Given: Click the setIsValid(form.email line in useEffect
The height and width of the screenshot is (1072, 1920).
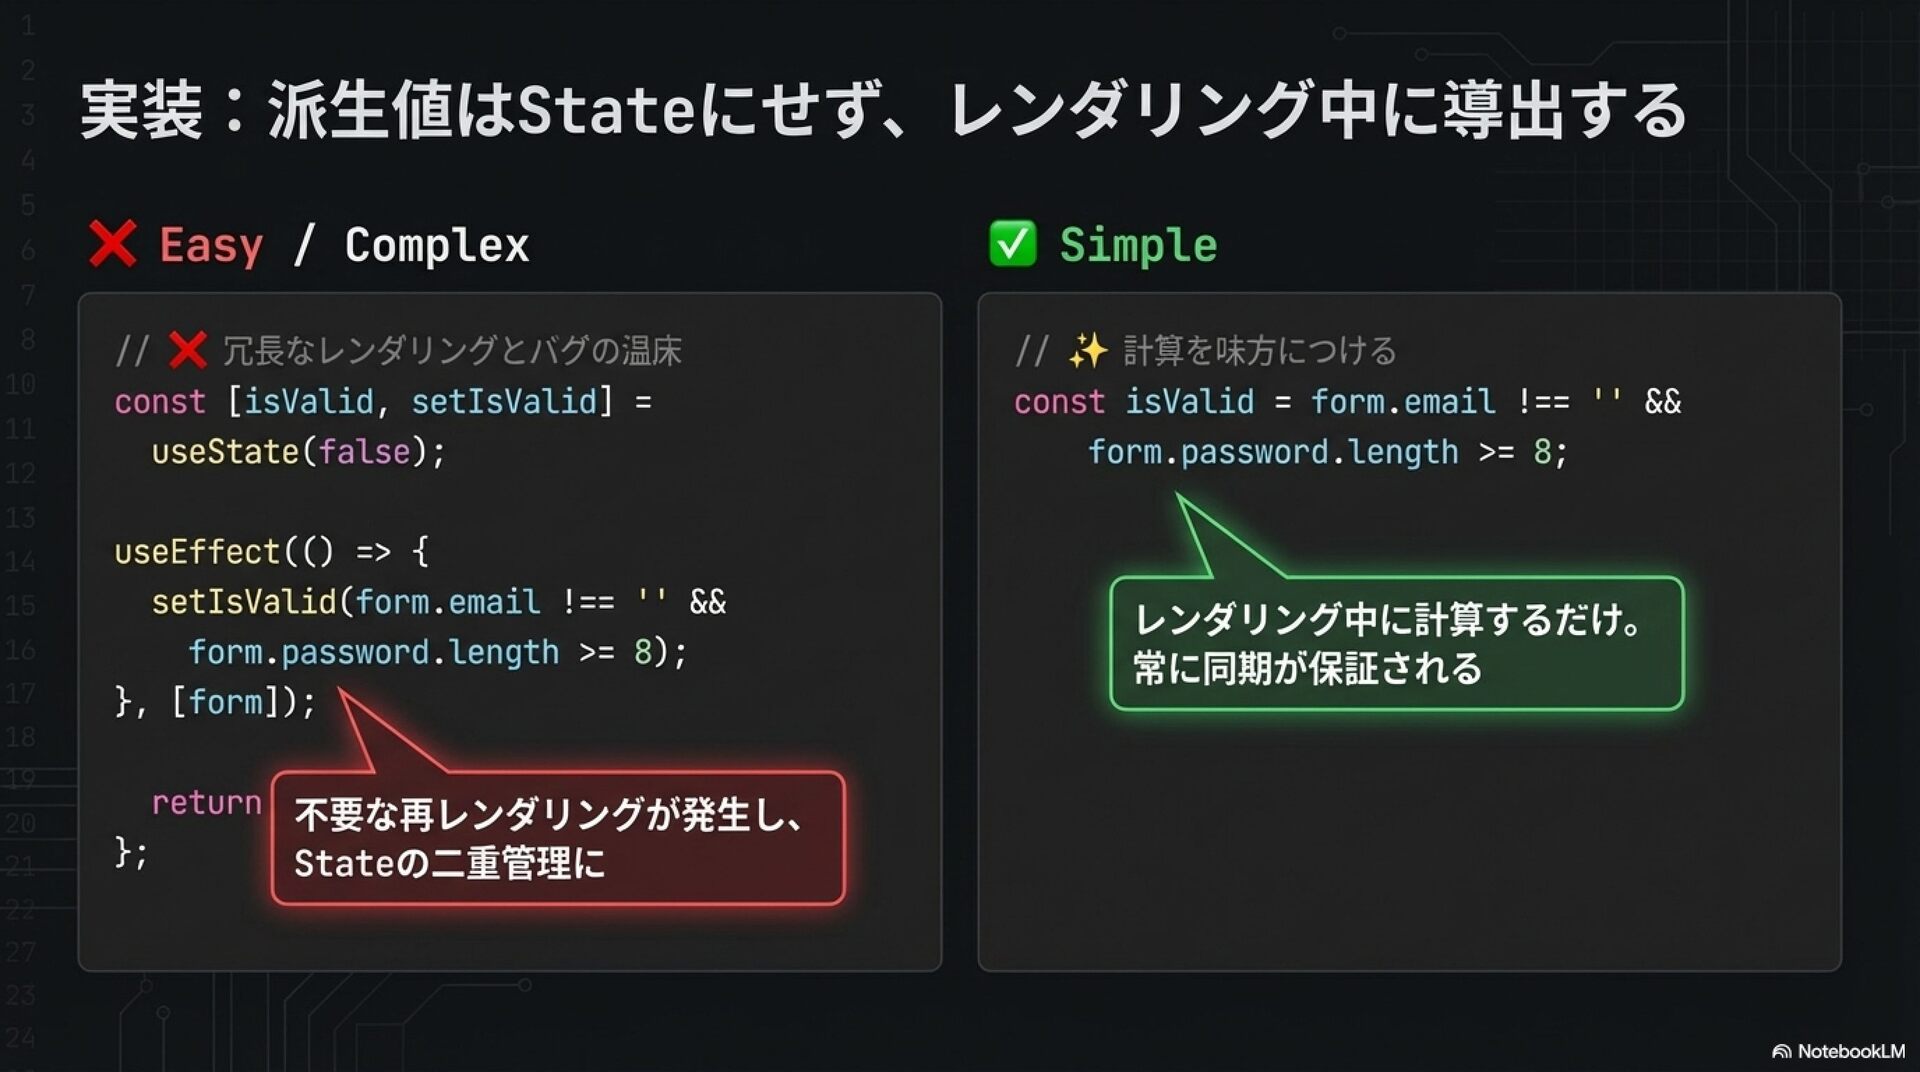Looking at the screenshot, I should coord(438,602).
